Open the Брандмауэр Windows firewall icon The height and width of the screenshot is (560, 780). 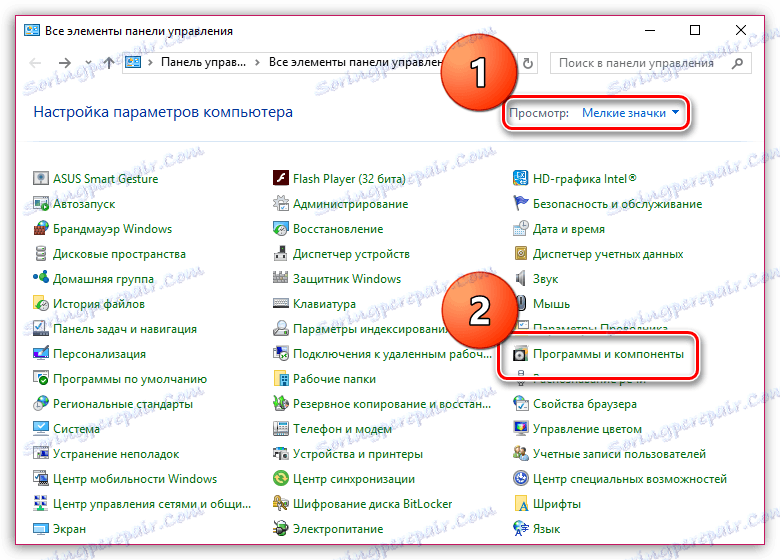pos(41,228)
